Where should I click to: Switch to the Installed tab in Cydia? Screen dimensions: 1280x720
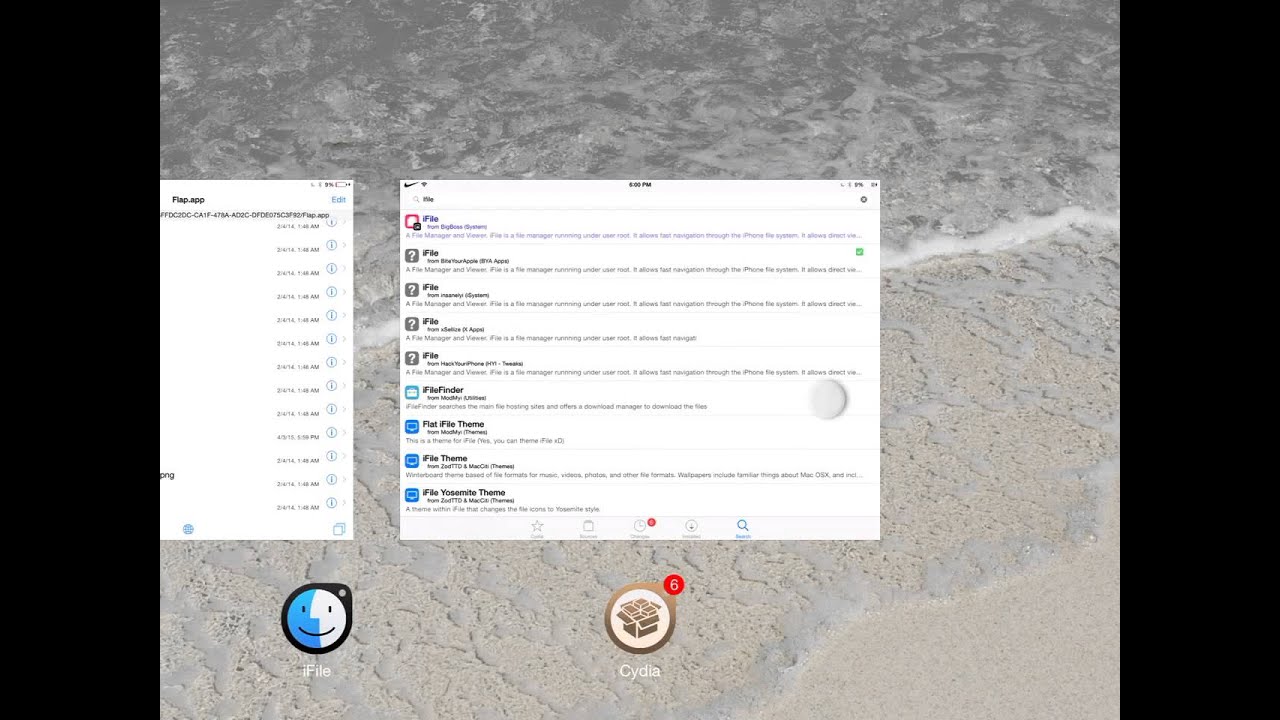[x=691, y=528]
